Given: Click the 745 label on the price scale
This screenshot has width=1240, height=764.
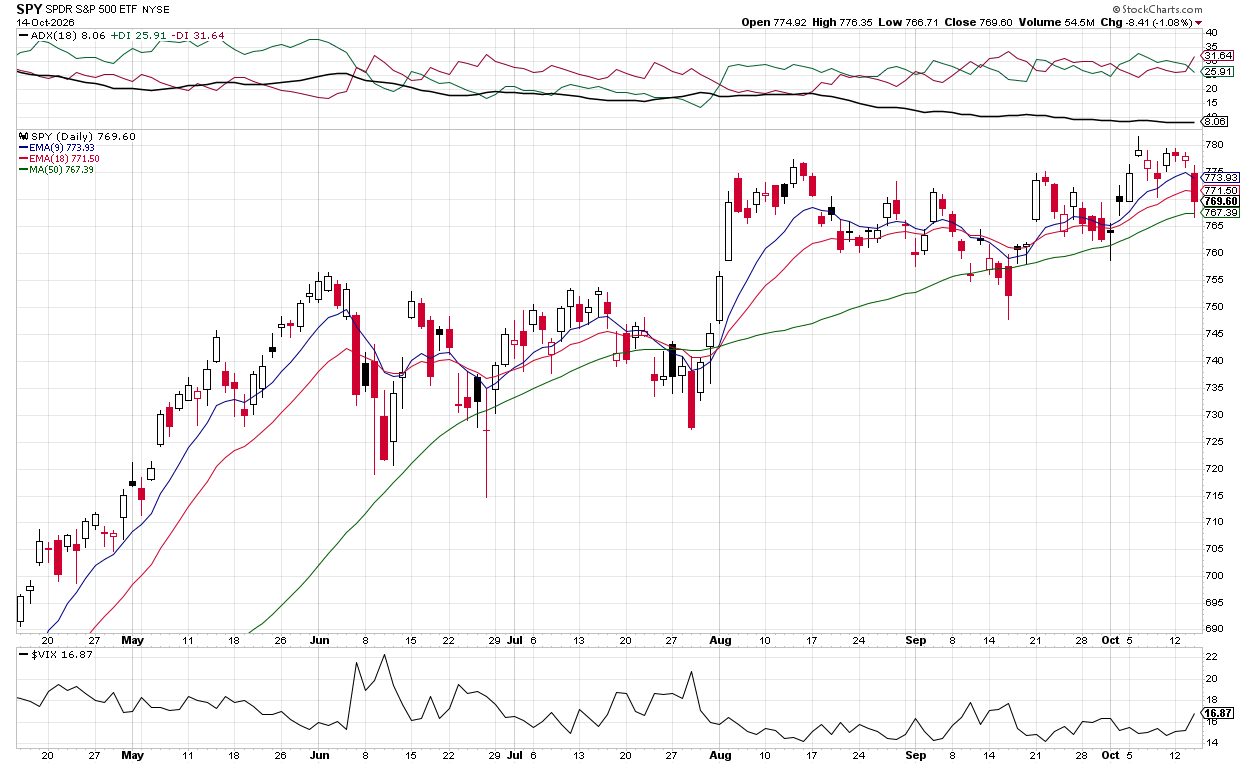Looking at the screenshot, I should (1213, 334).
